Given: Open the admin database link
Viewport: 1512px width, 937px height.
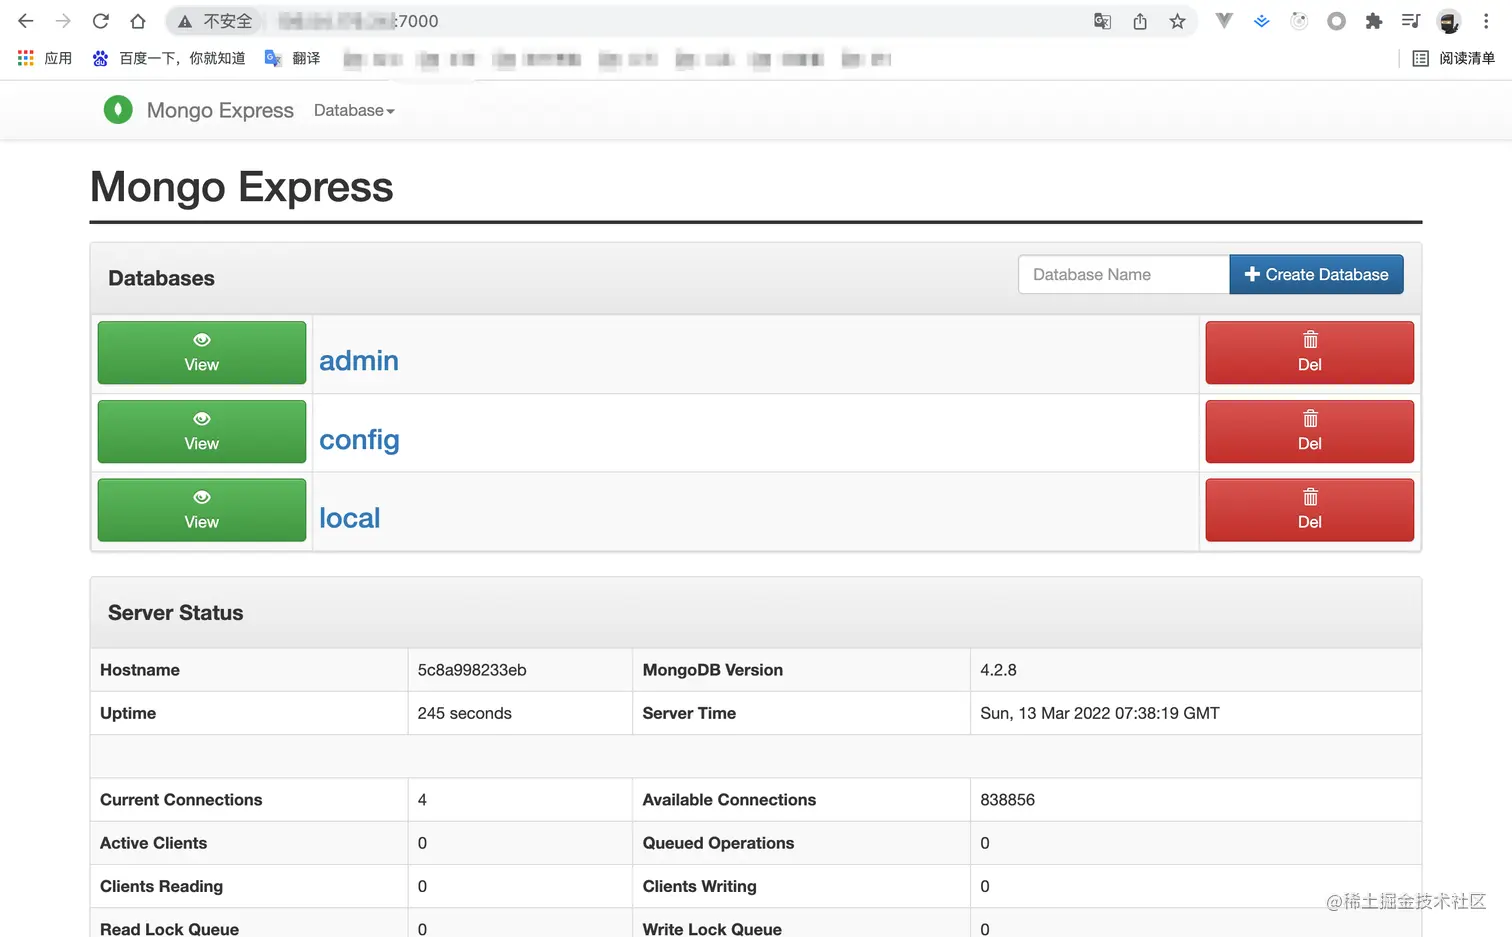Looking at the screenshot, I should coord(359,361).
